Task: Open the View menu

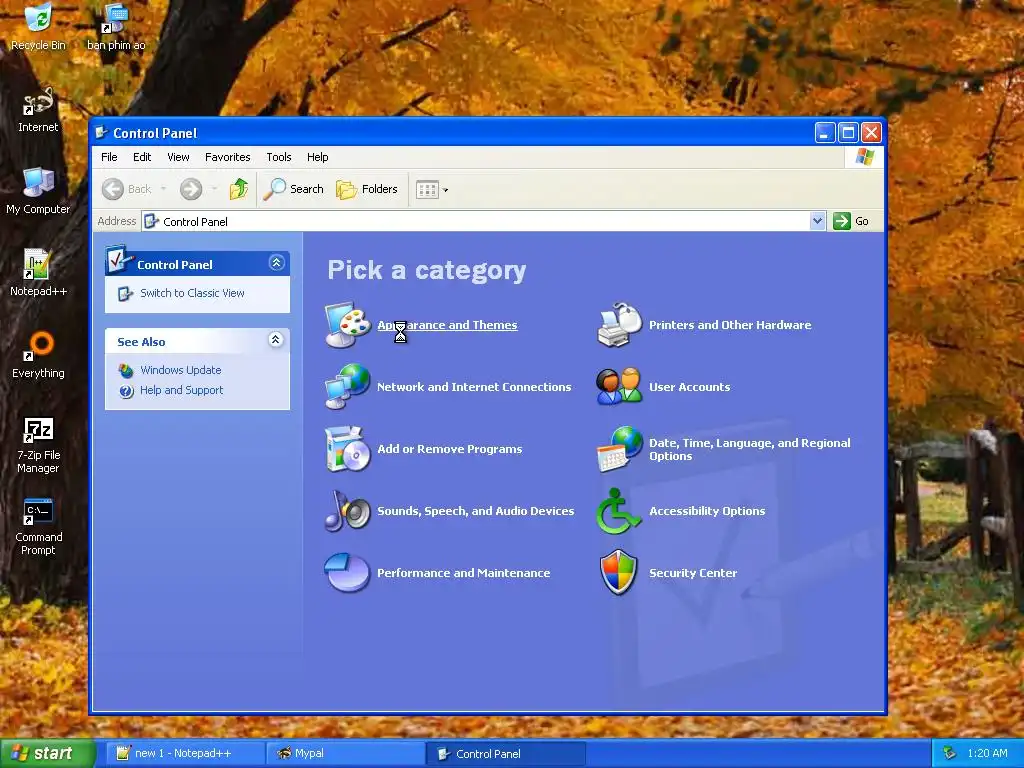Action: coord(178,157)
